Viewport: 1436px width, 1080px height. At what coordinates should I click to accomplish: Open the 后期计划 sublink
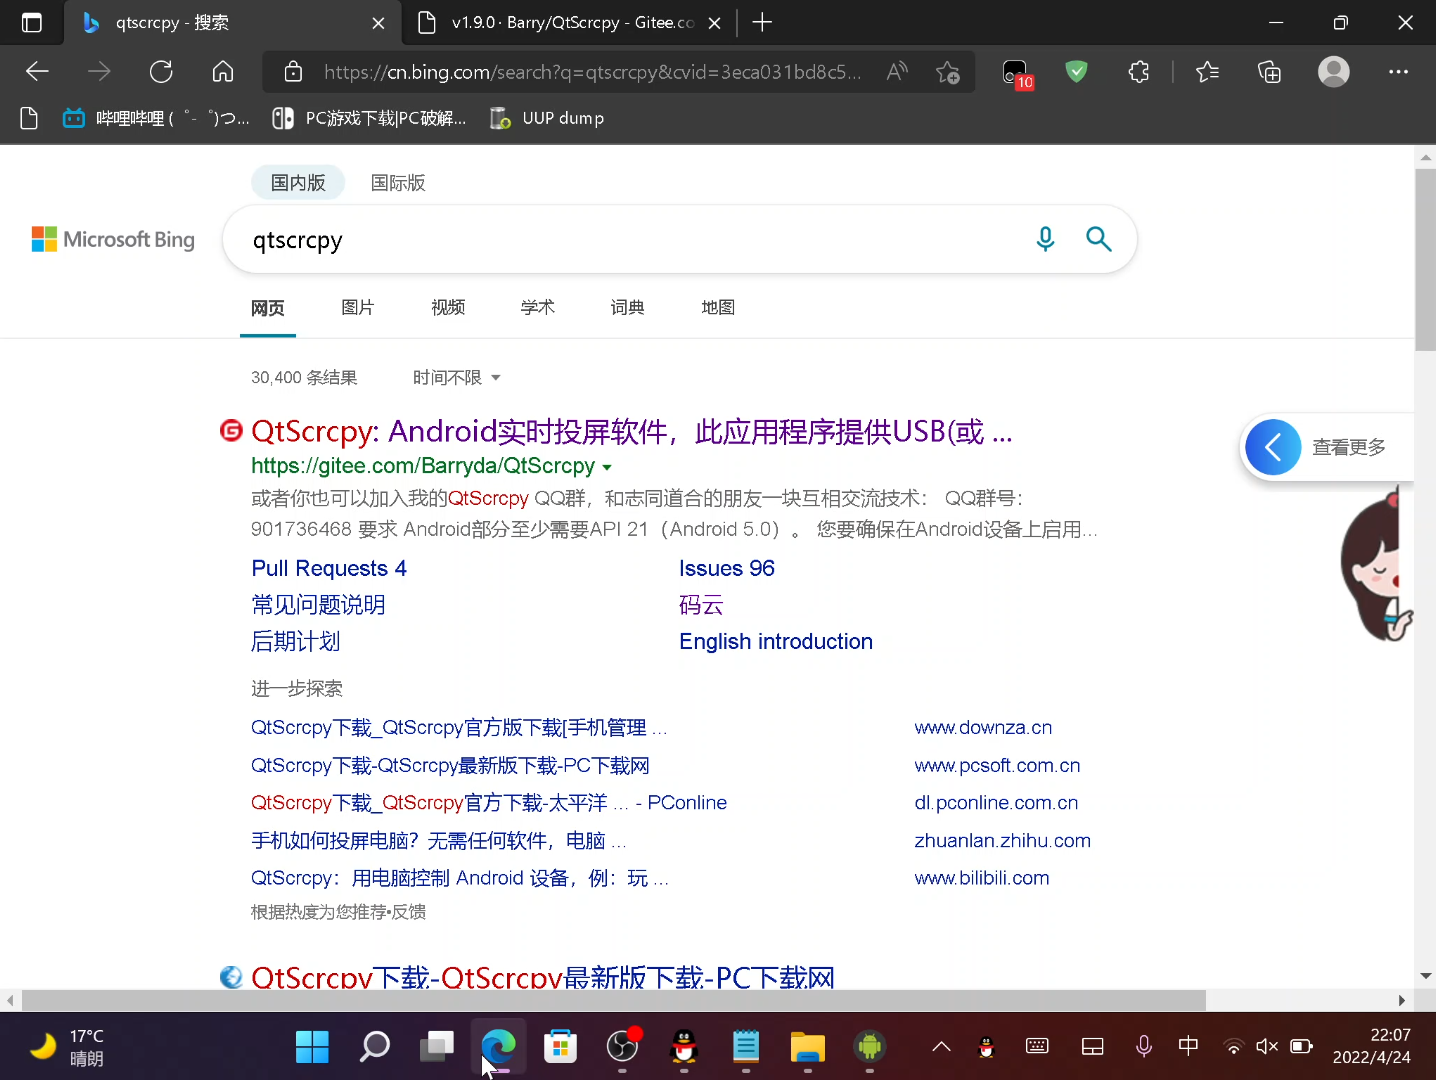point(296,641)
